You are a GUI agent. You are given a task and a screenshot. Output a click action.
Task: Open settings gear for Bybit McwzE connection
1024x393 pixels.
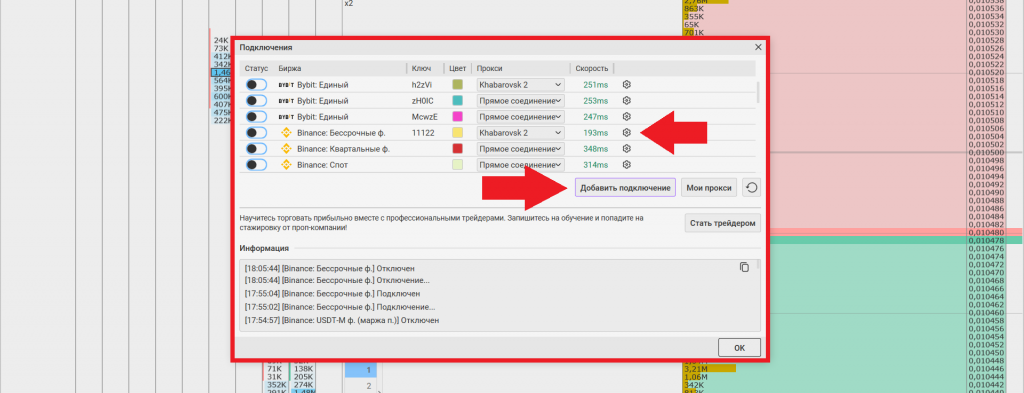[x=626, y=116]
